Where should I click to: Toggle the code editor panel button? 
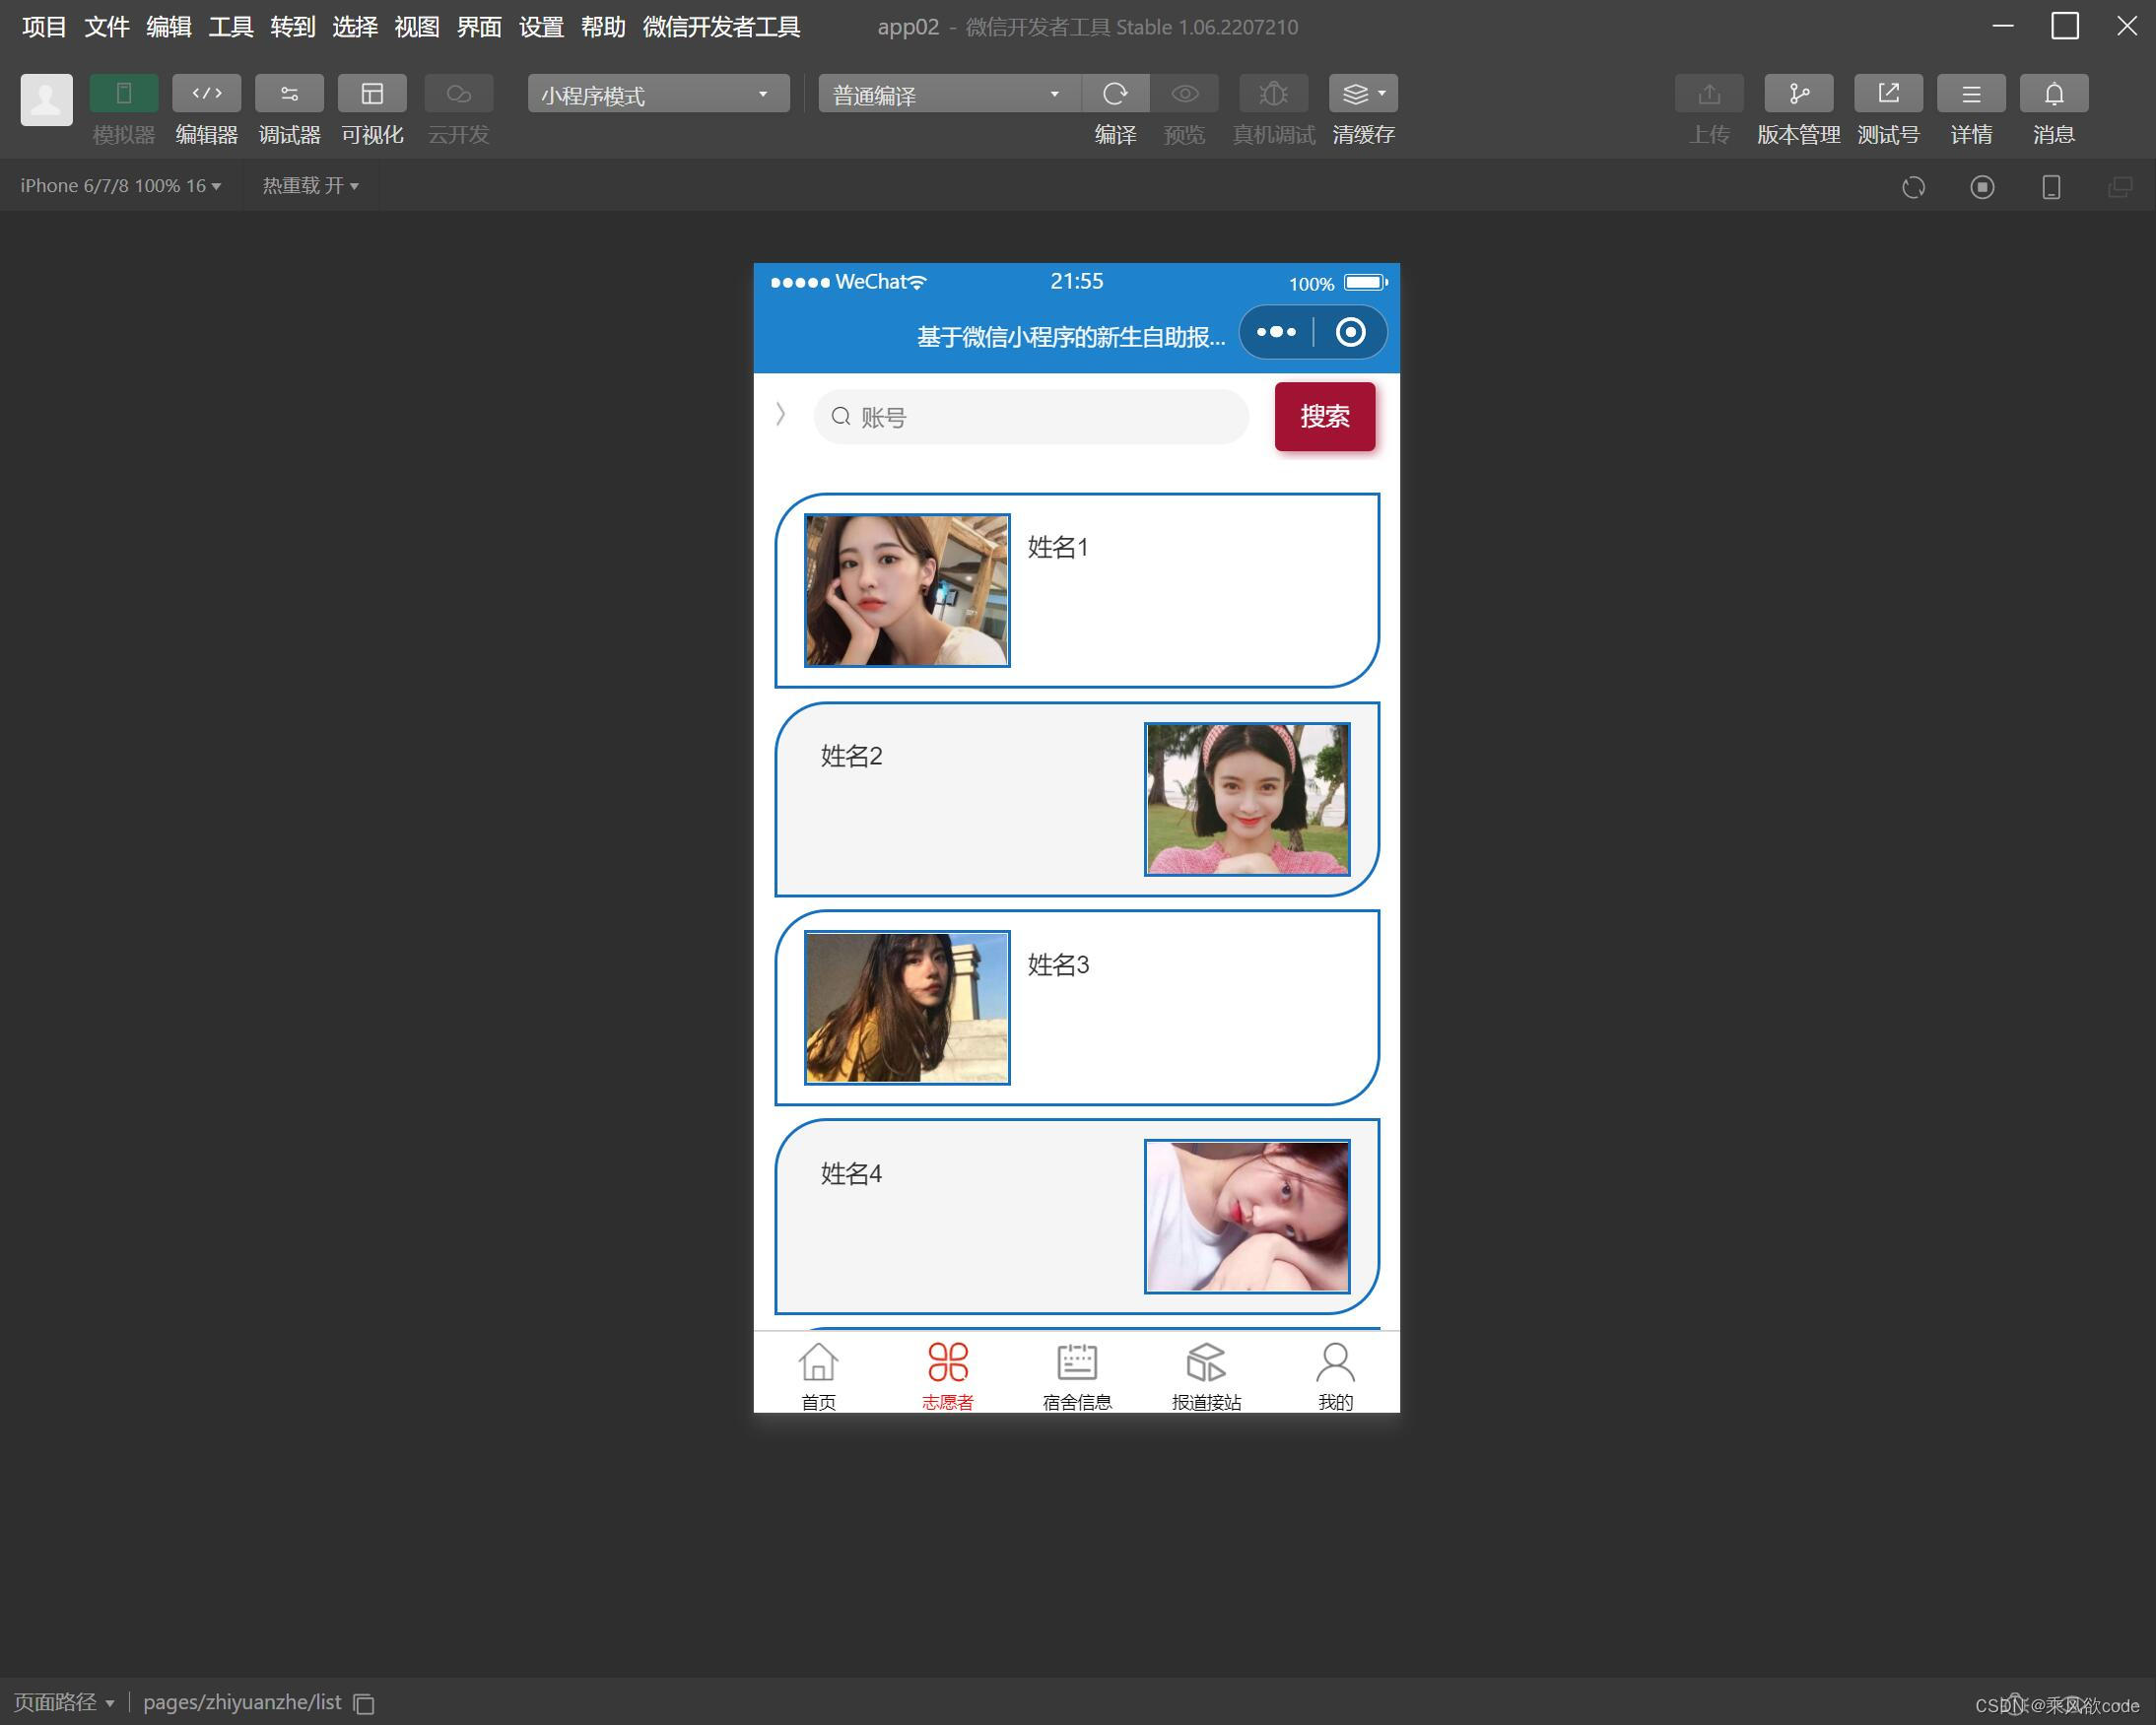pyautogui.click(x=206, y=94)
